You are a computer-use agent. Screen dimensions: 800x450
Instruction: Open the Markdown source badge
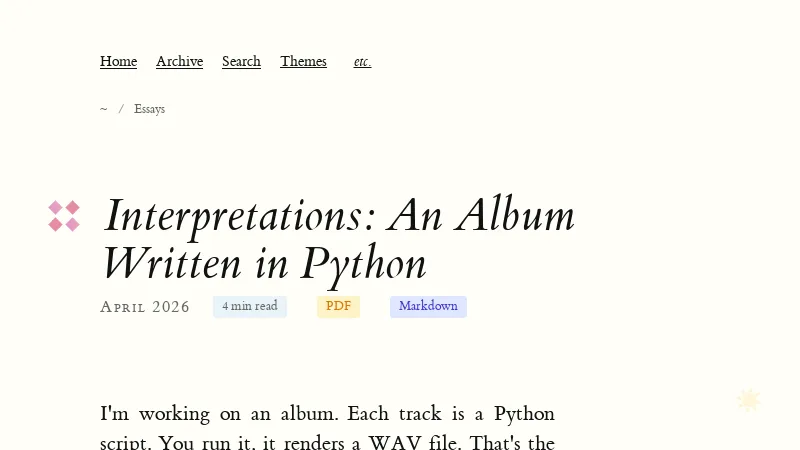tap(428, 306)
